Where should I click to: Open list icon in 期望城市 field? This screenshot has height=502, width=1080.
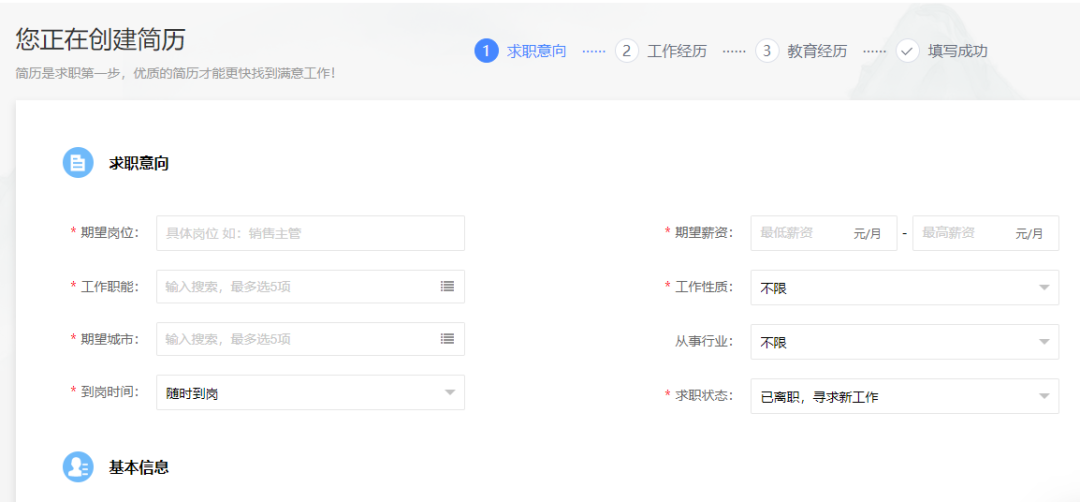[x=447, y=339]
